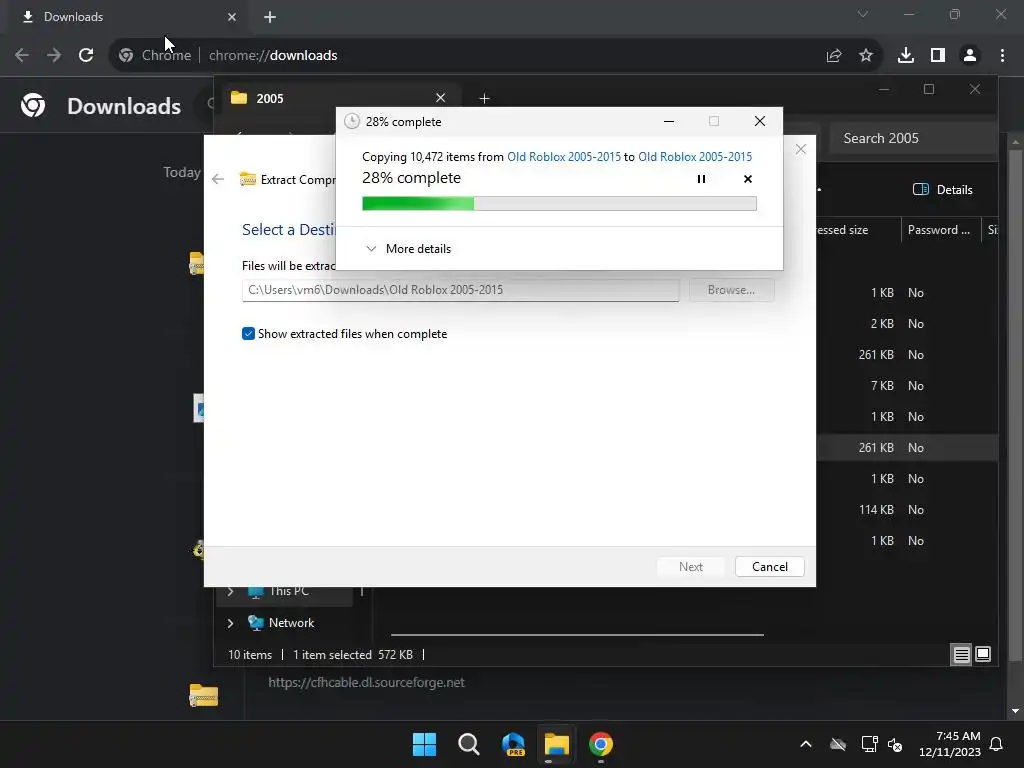This screenshot has height=768, width=1024.
Task: Open Windows Search from taskbar
Action: (468, 744)
